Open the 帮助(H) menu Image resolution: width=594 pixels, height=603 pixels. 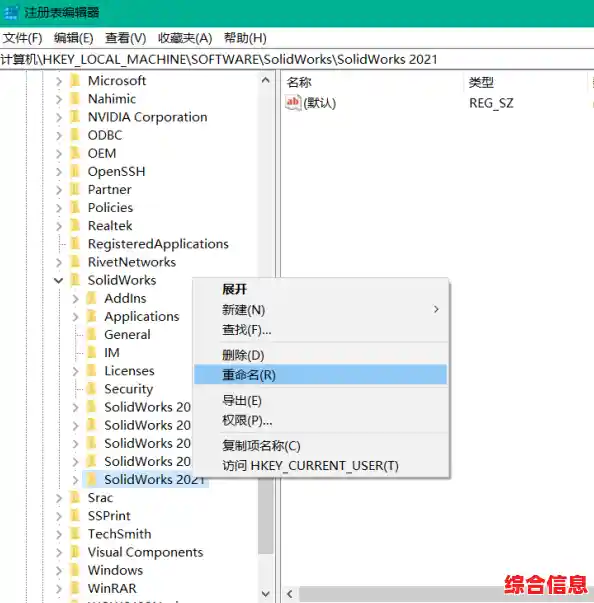pos(245,38)
